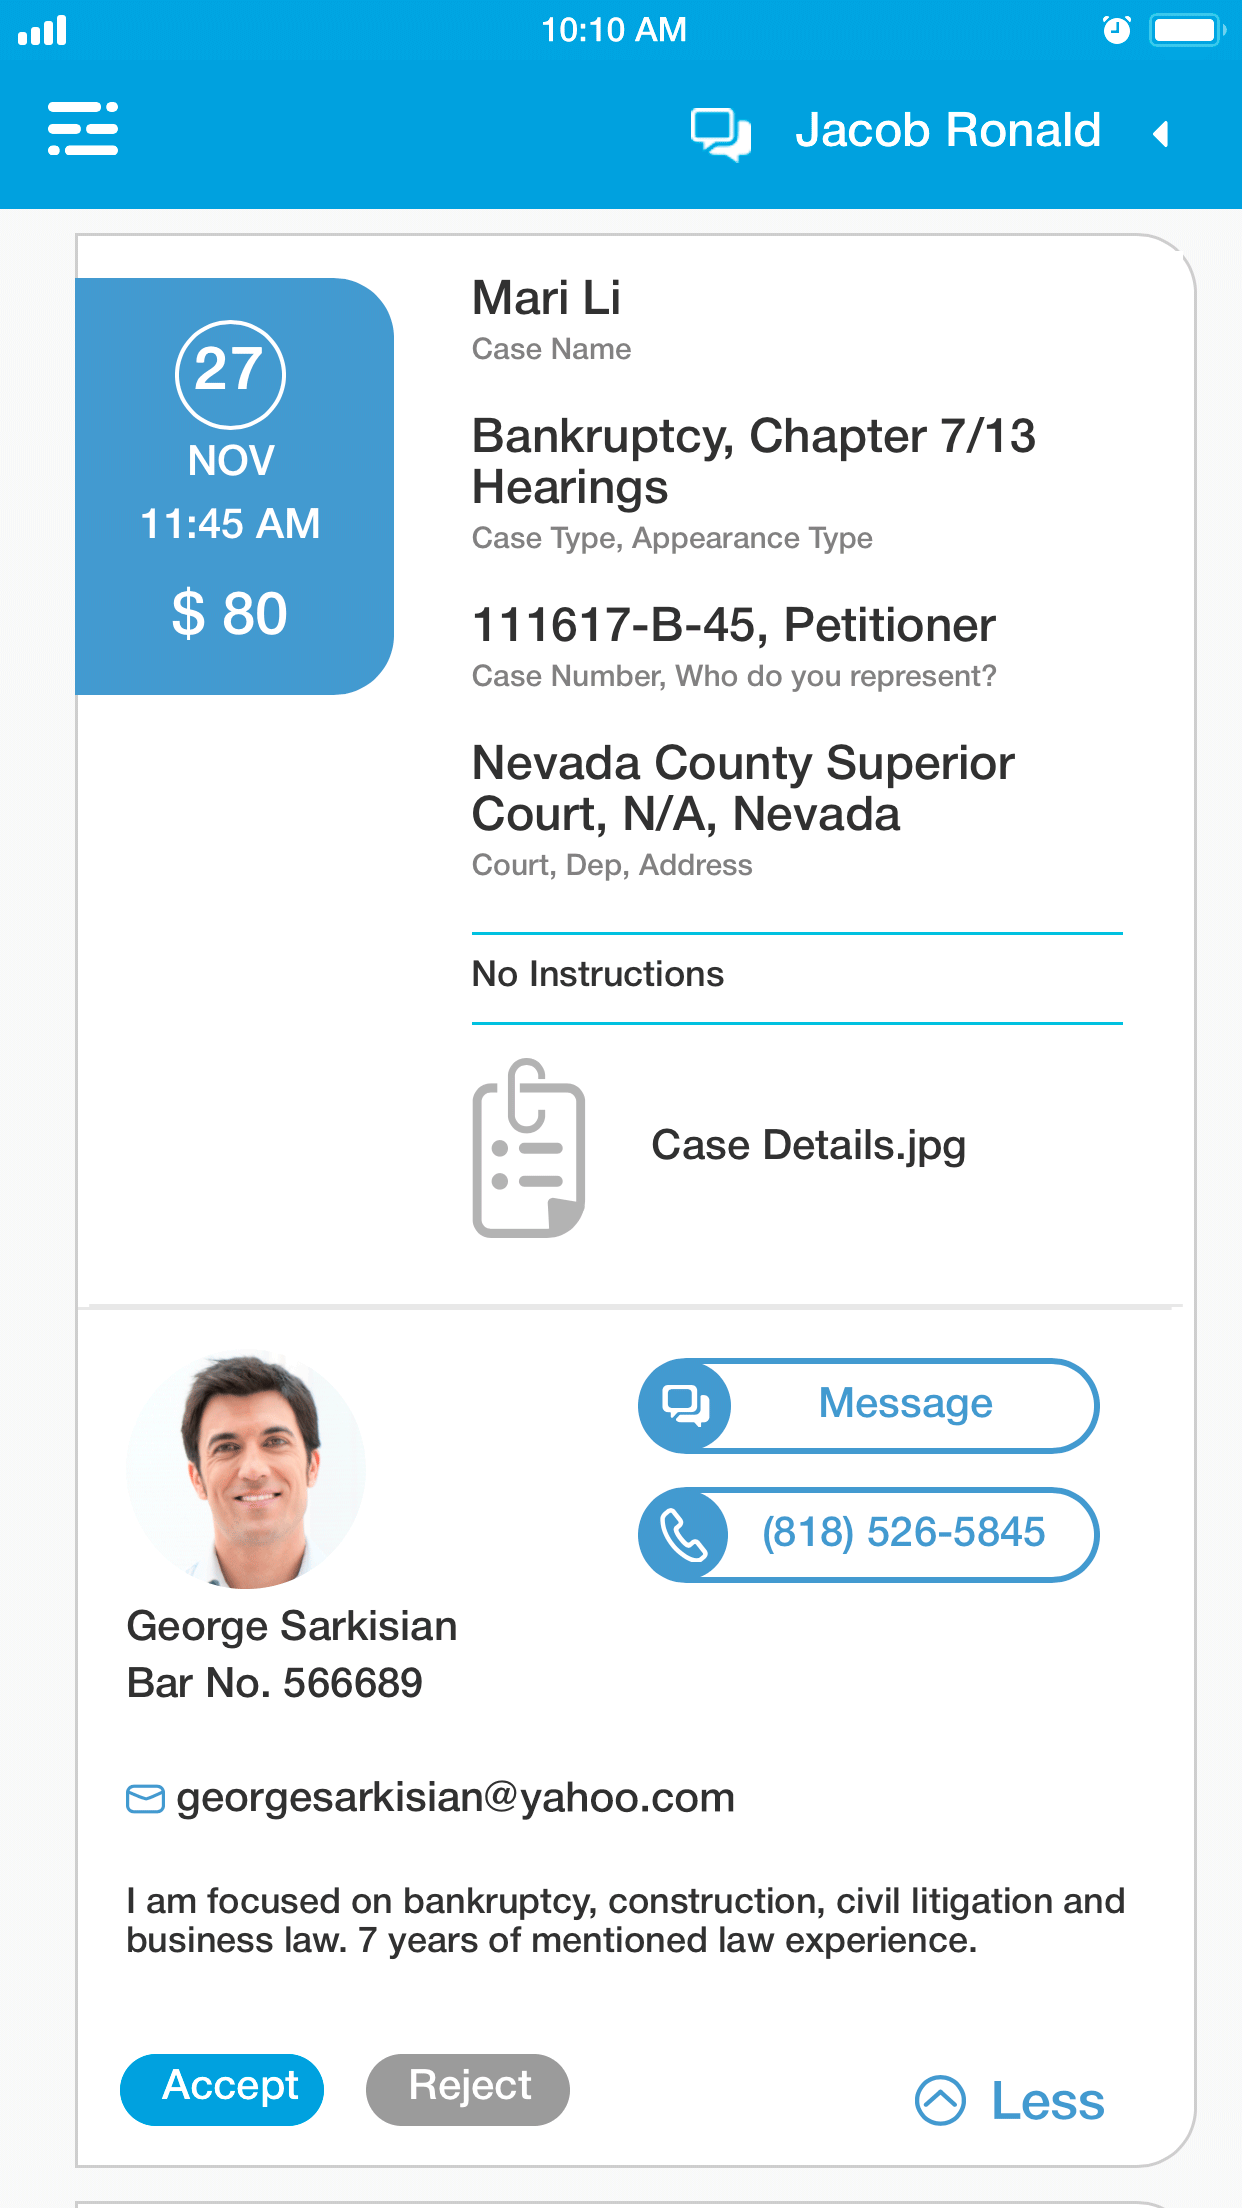This screenshot has width=1242, height=2208.
Task: Tap the phone handset icon
Action: tap(685, 1535)
